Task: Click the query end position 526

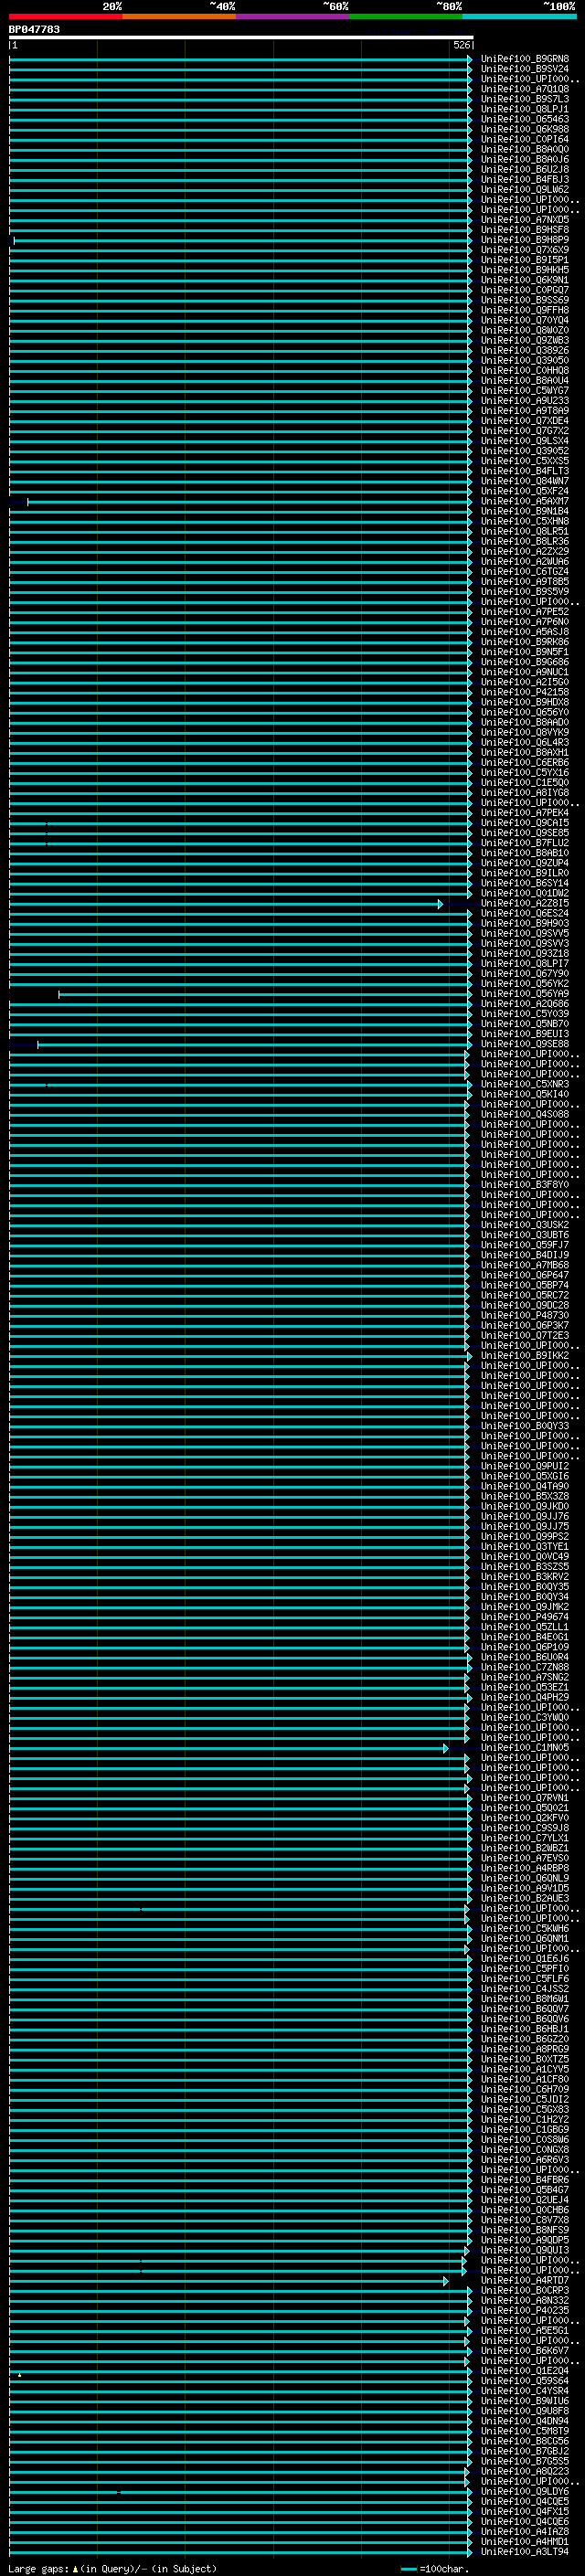Action: (462, 45)
